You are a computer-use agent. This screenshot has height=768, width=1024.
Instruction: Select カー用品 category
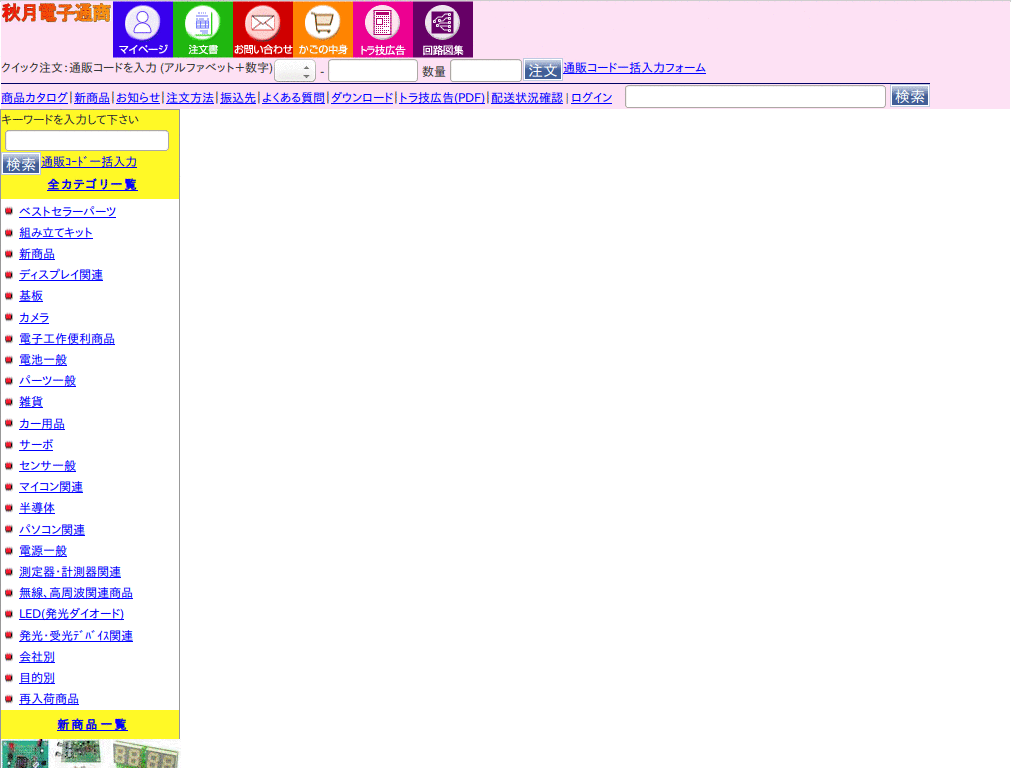(x=42, y=424)
